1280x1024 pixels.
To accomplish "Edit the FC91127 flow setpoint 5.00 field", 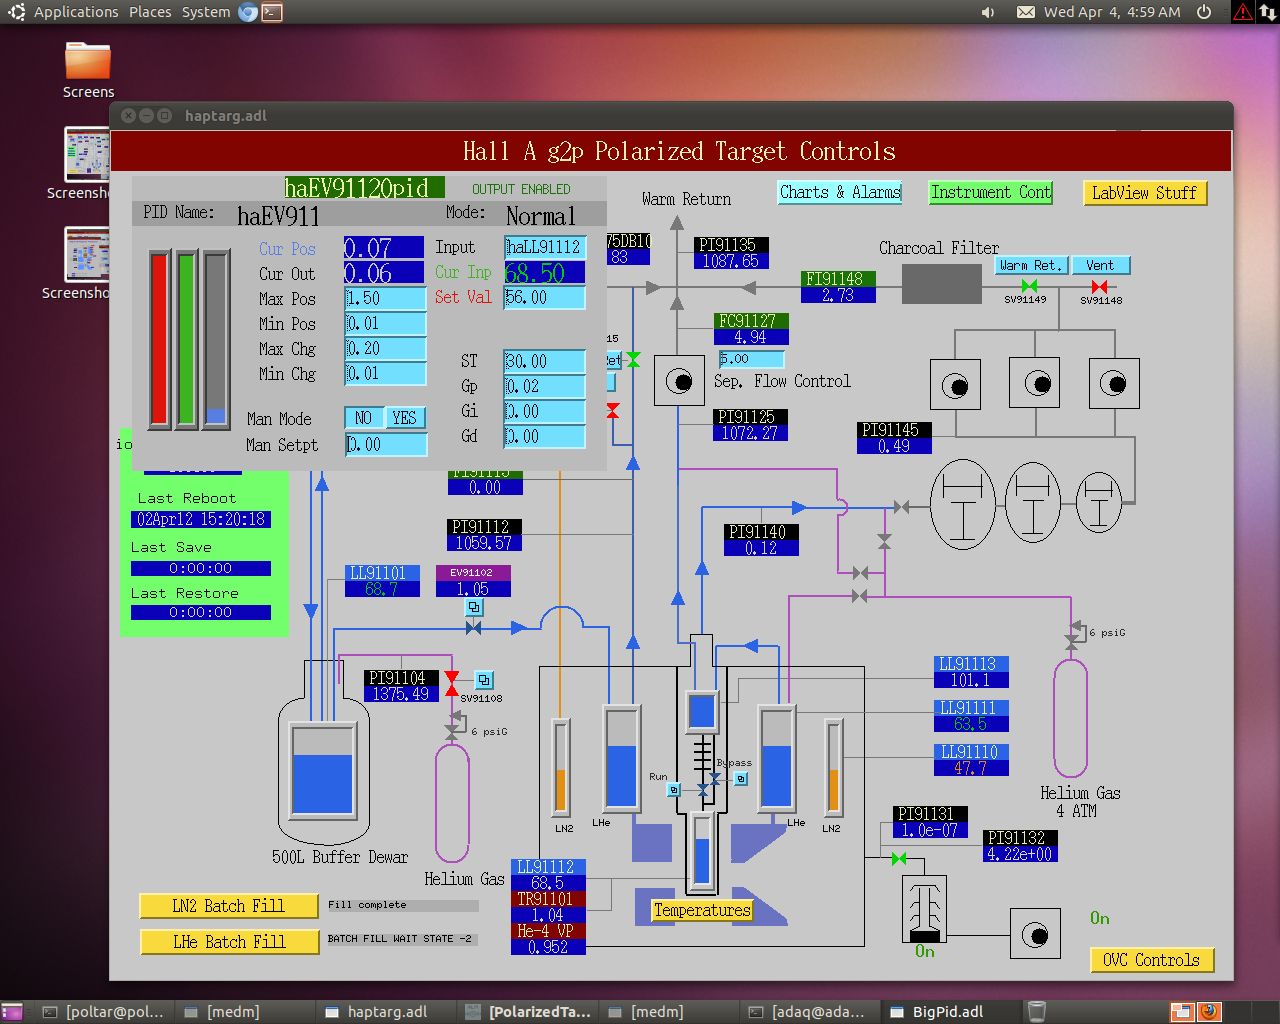I will 751,359.
